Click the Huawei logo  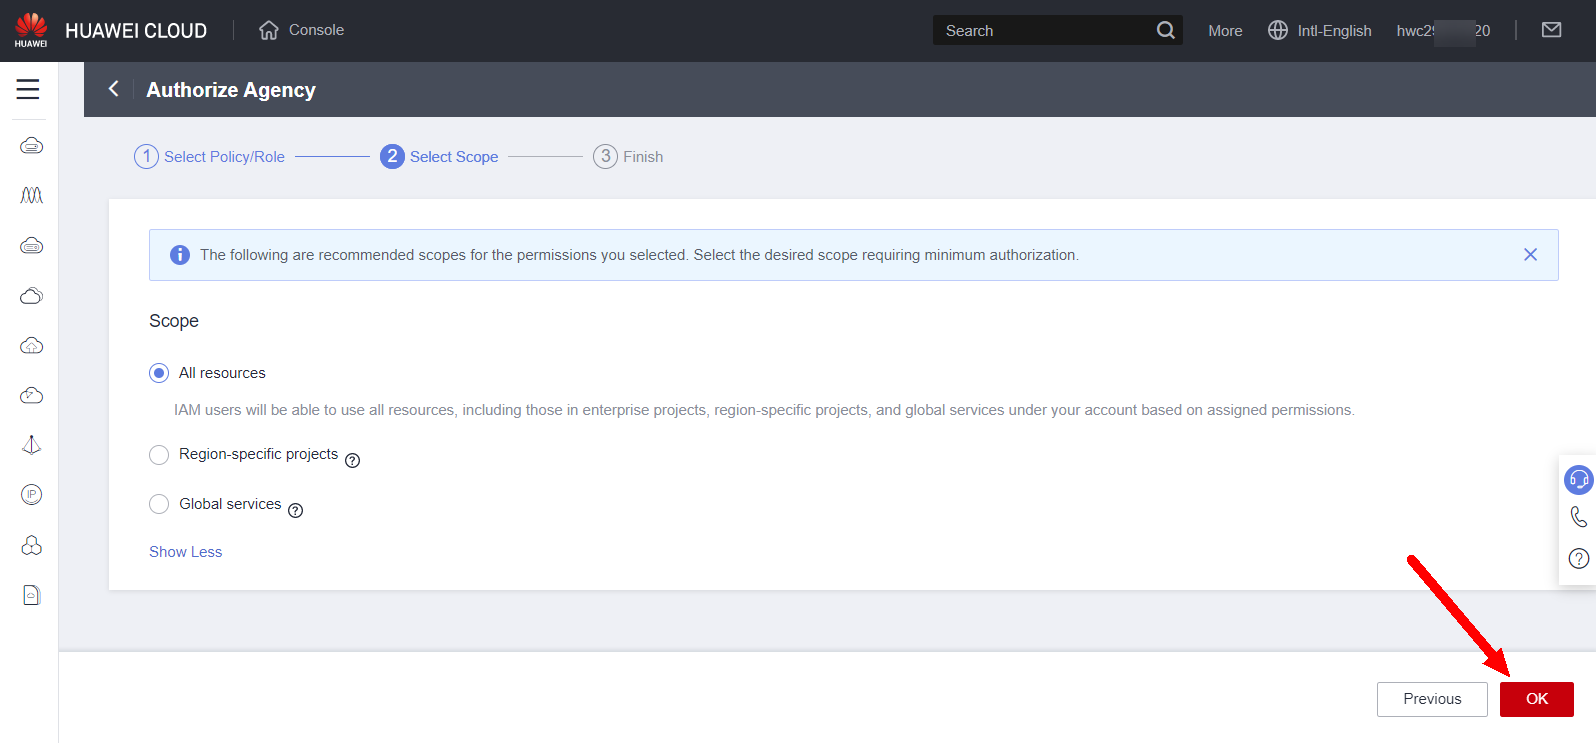click(x=31, y=29)
